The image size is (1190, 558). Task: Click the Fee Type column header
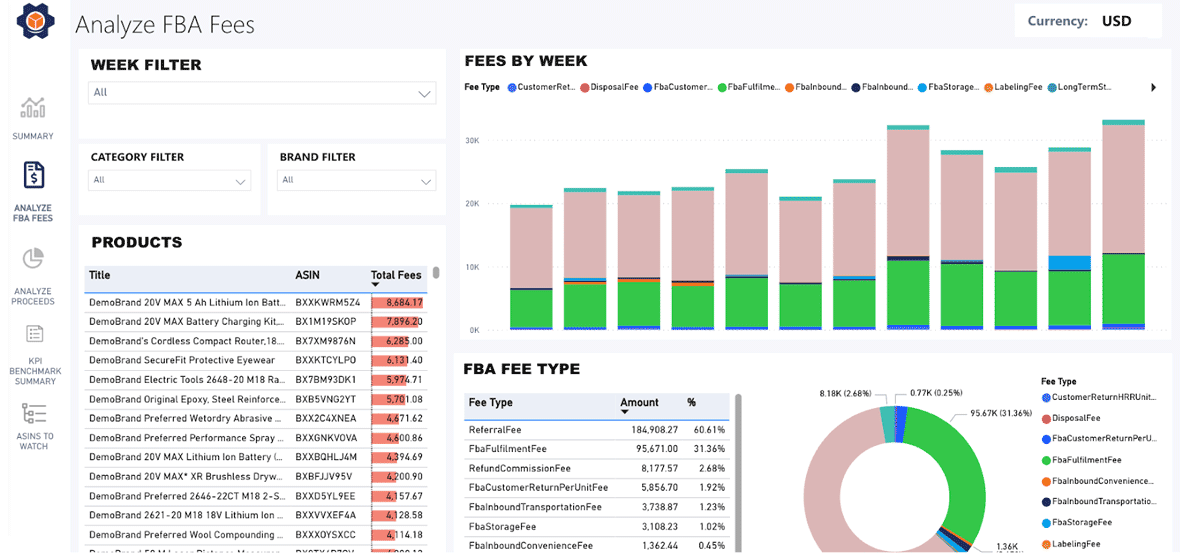490,403
